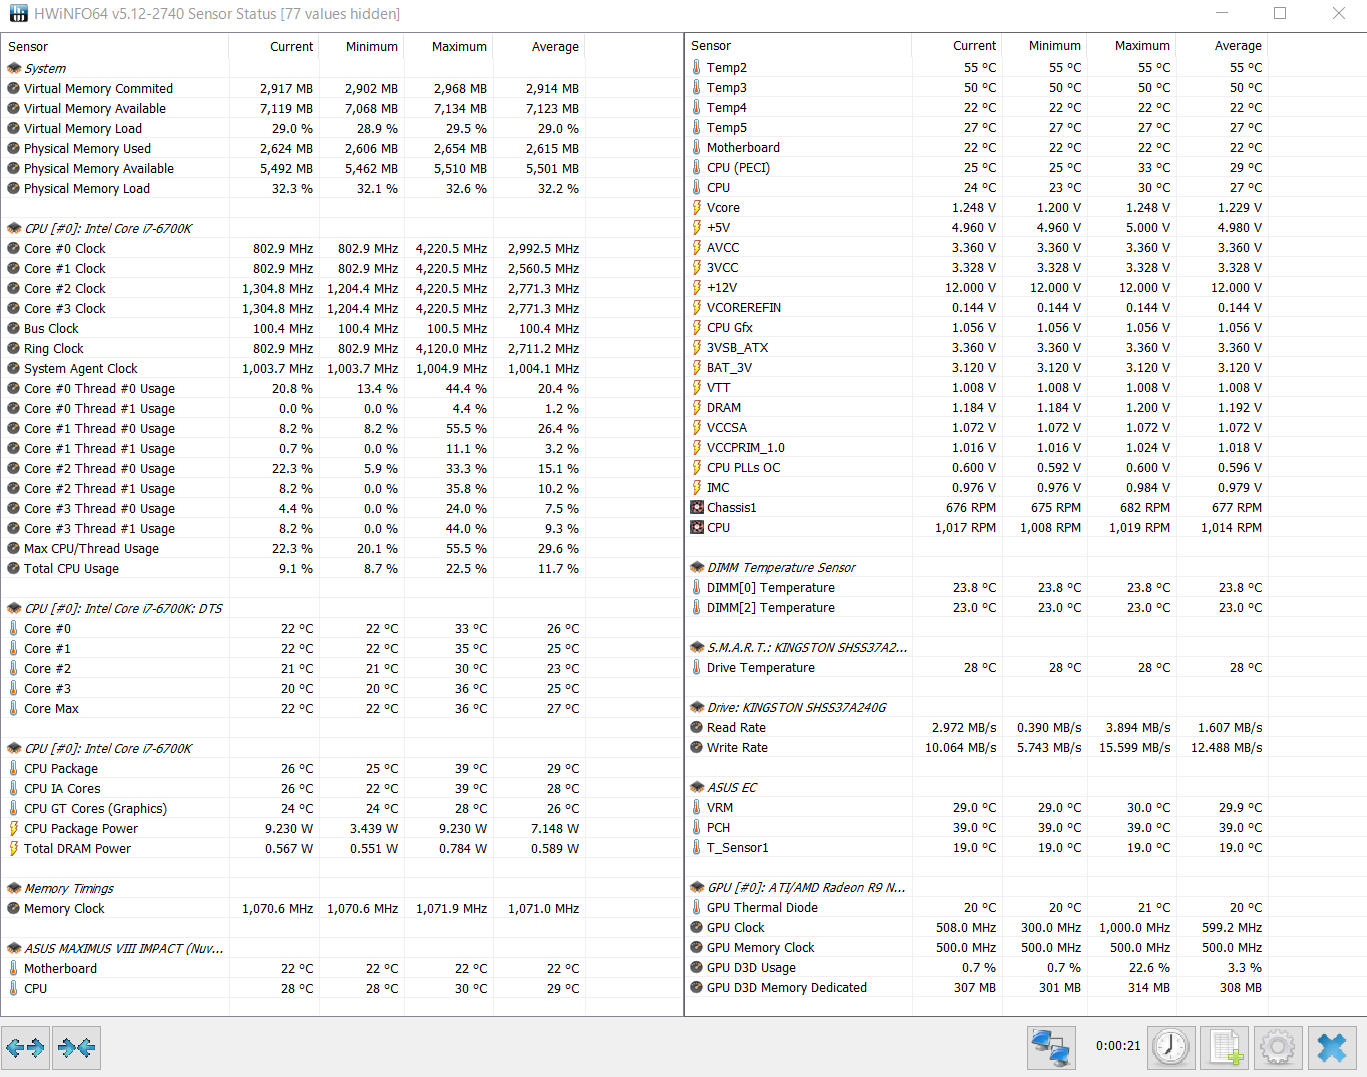Click the +12V voltage bolt icon

(697, 287)
